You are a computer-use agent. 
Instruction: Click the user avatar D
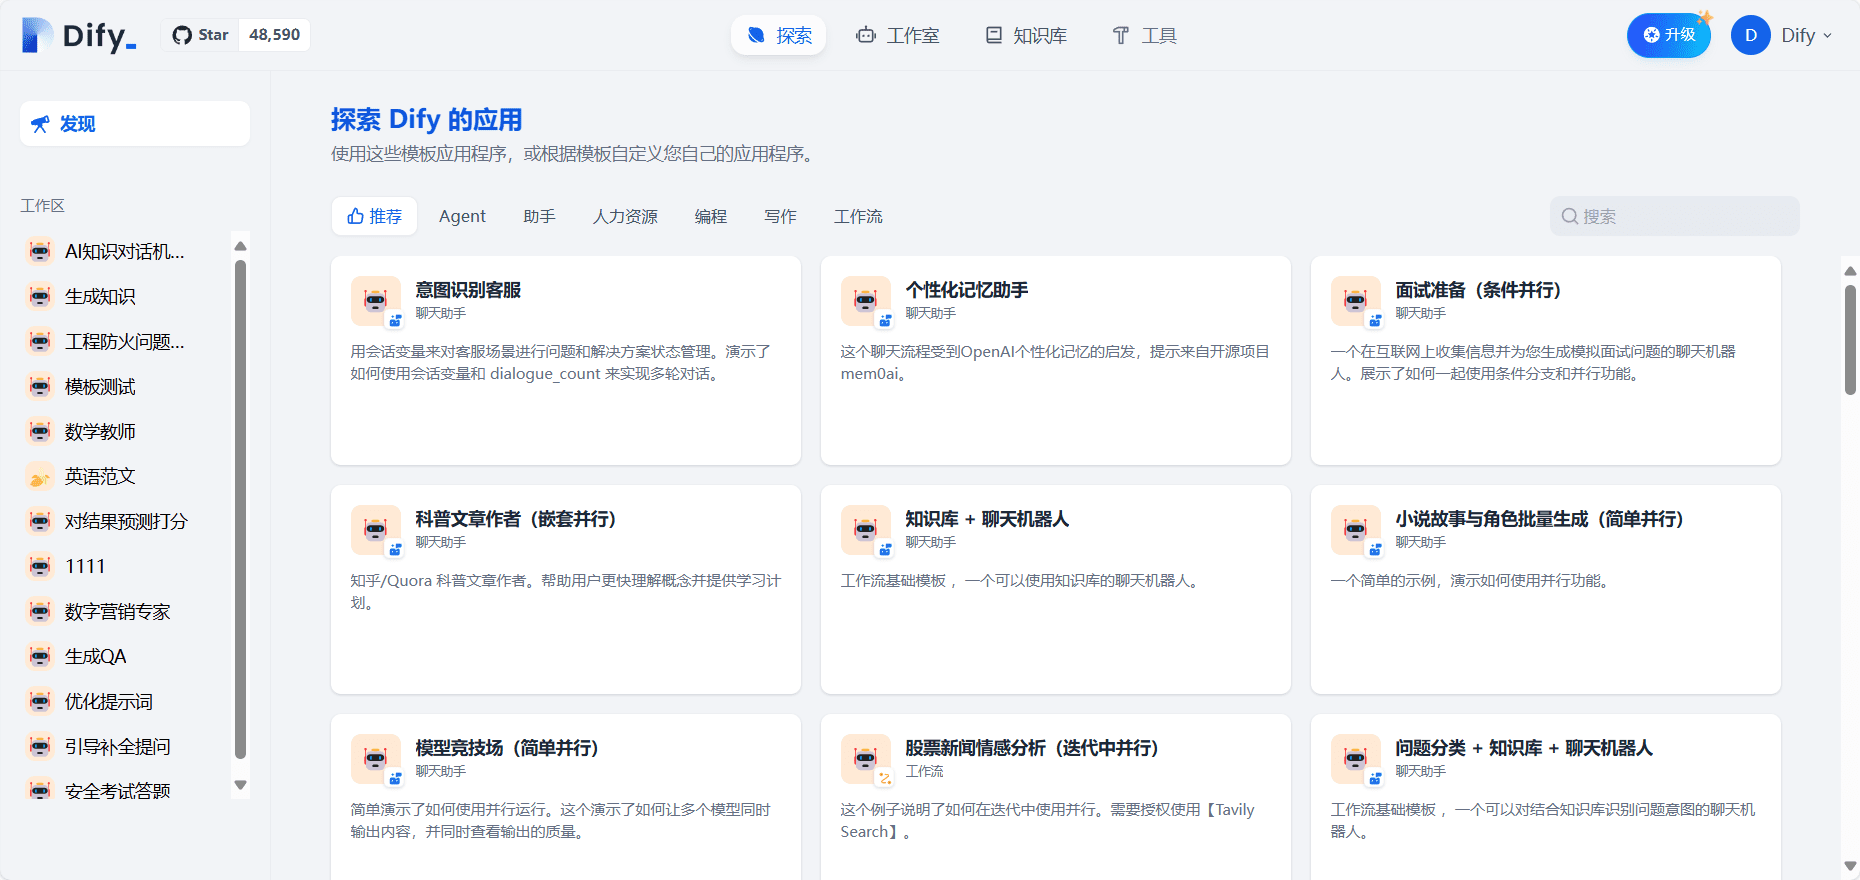click(x=1750, y=35)
